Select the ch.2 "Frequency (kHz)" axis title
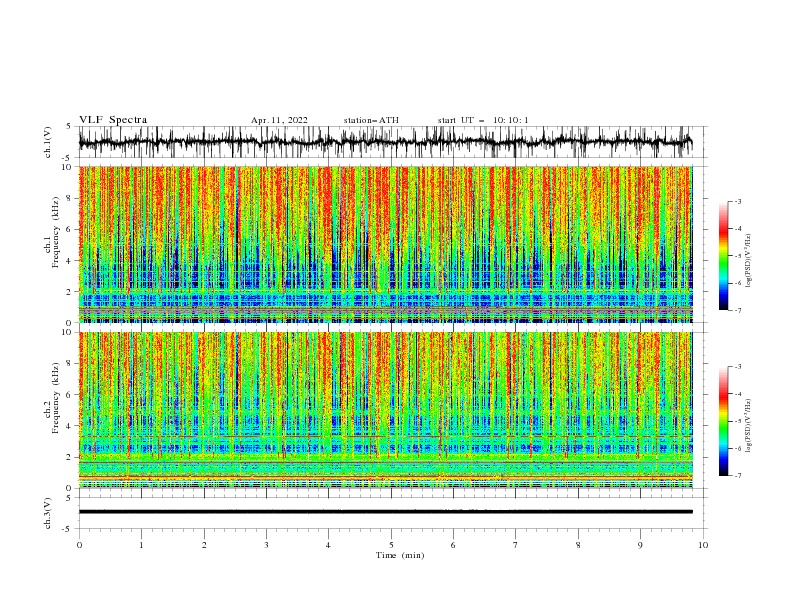792x612 pixels. click(56, 397)
